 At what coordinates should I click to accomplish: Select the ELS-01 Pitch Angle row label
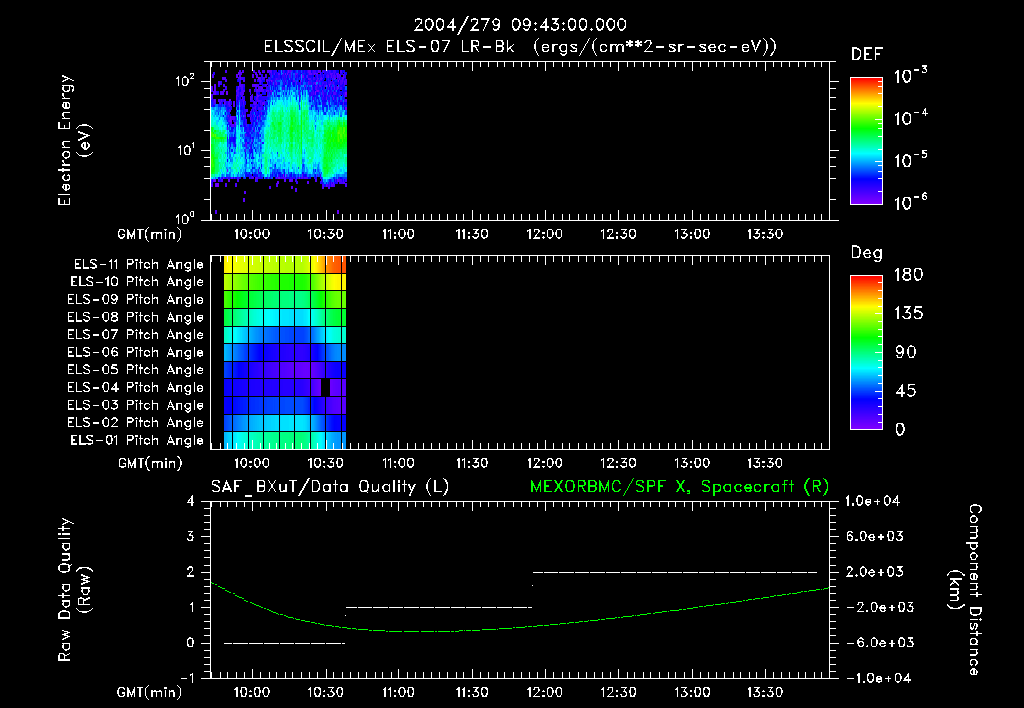click(x=136, y=440)
